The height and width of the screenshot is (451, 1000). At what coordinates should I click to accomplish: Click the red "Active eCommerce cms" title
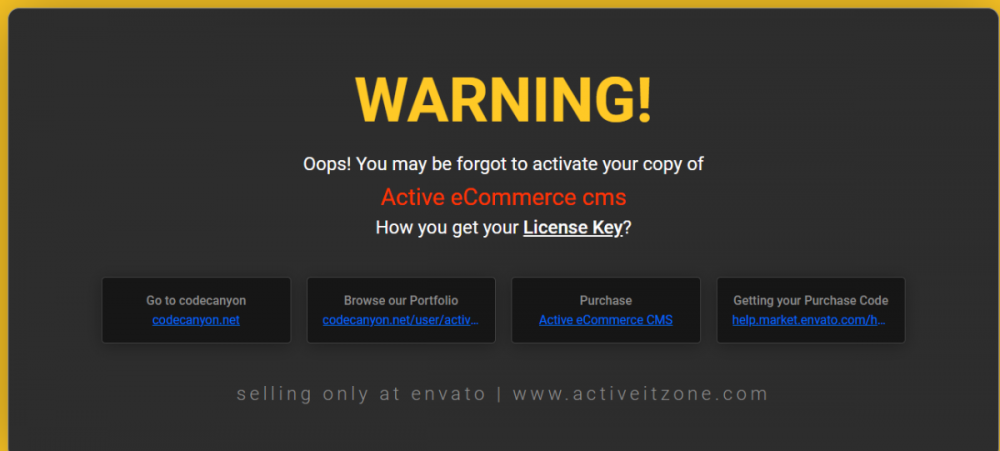(x=503, y=197)
